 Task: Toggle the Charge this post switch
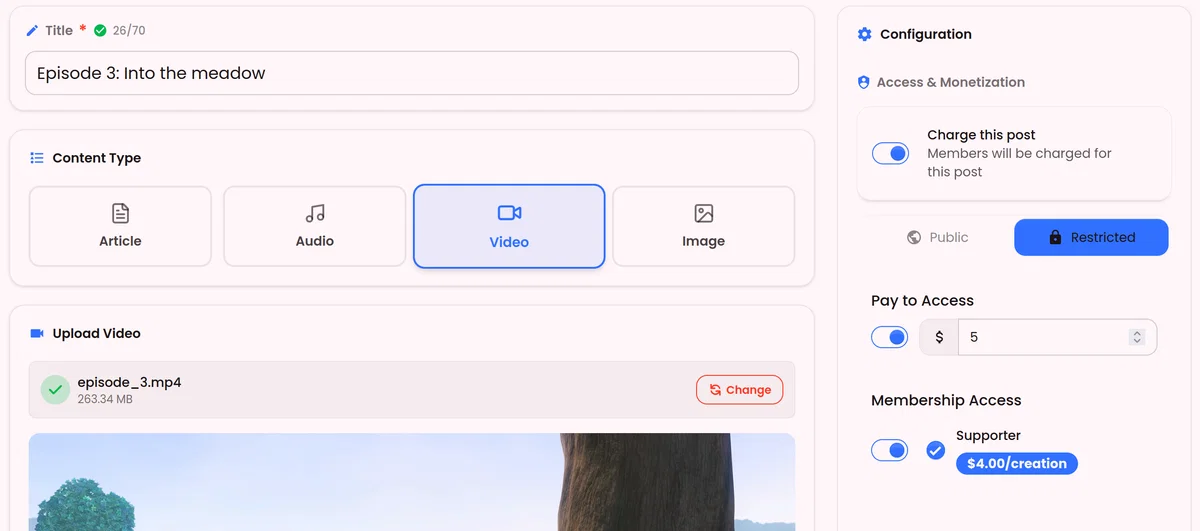(890, 154)
